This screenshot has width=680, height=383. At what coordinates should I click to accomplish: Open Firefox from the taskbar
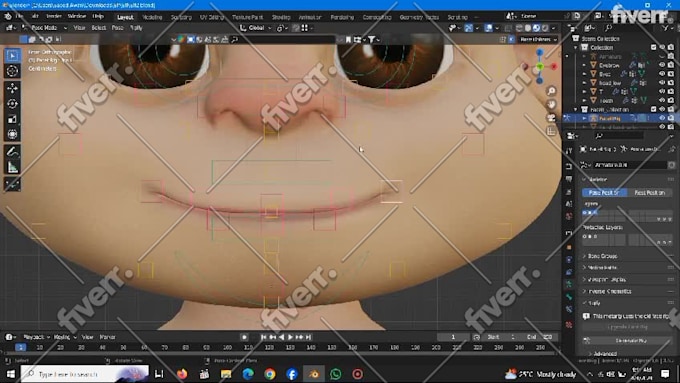[x=182, y=373]
